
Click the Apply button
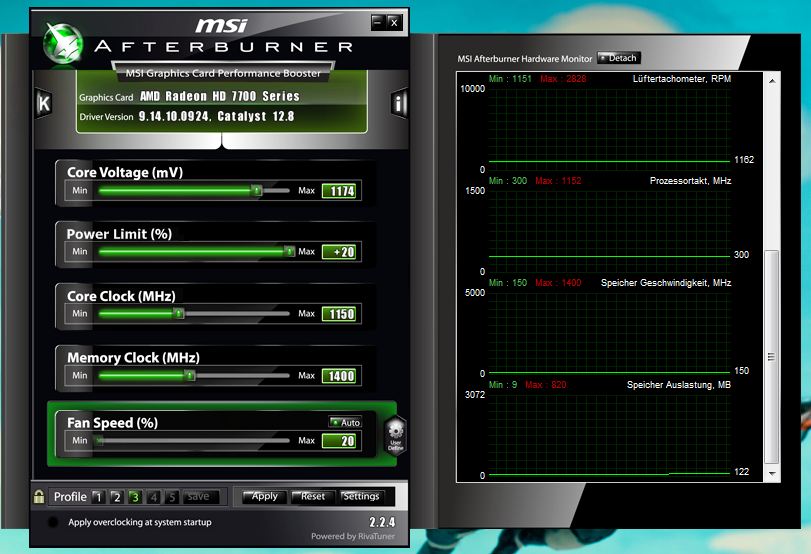pyautogui.click(x=264, y=497)
